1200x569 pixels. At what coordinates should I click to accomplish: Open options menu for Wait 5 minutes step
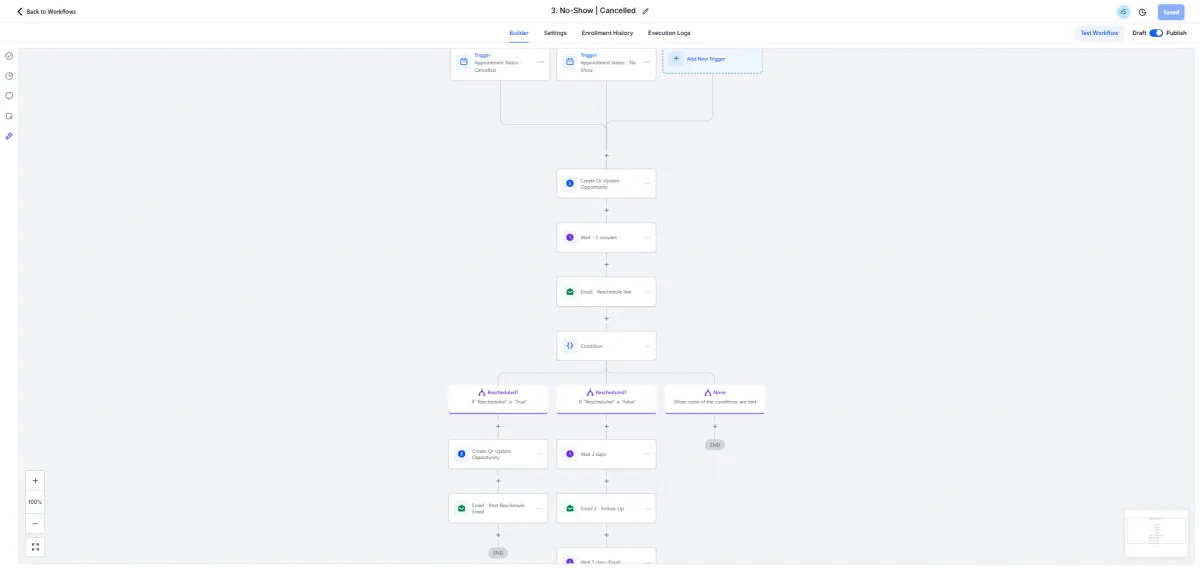648,238
